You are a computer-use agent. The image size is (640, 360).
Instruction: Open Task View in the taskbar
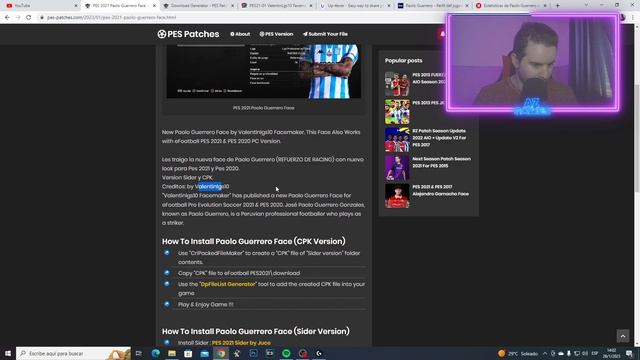139,353
